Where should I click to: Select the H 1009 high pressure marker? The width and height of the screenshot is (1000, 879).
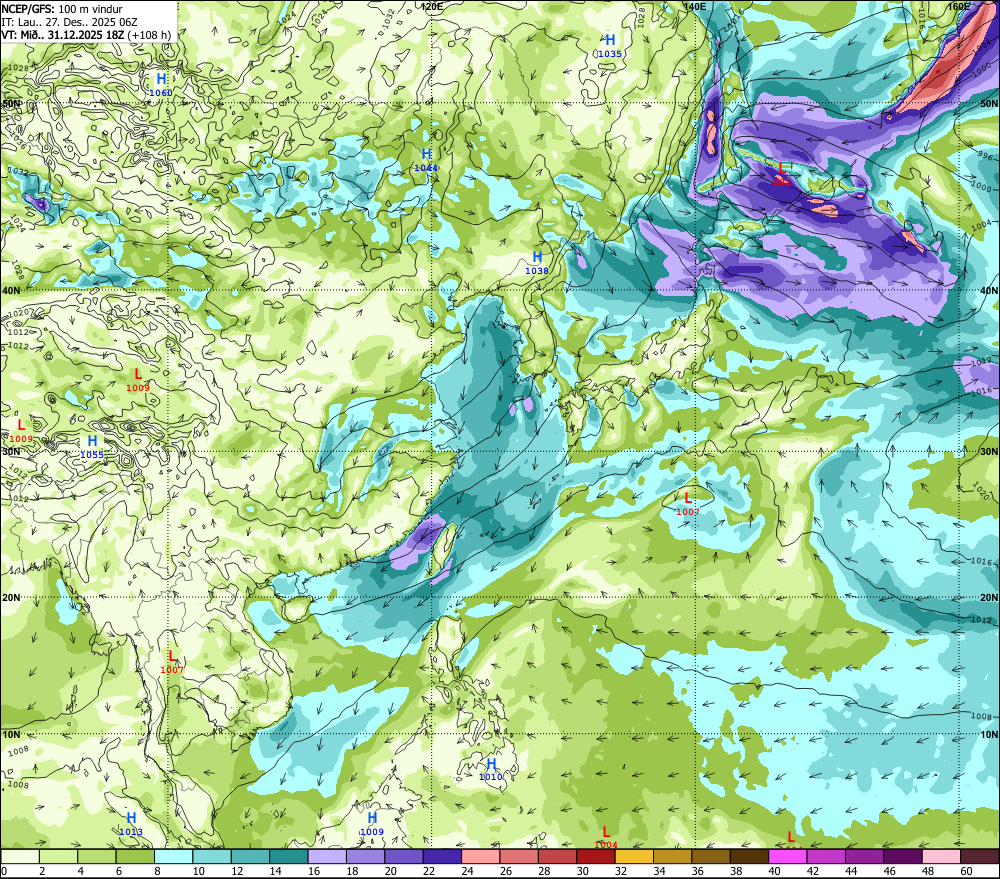(372, 824)
